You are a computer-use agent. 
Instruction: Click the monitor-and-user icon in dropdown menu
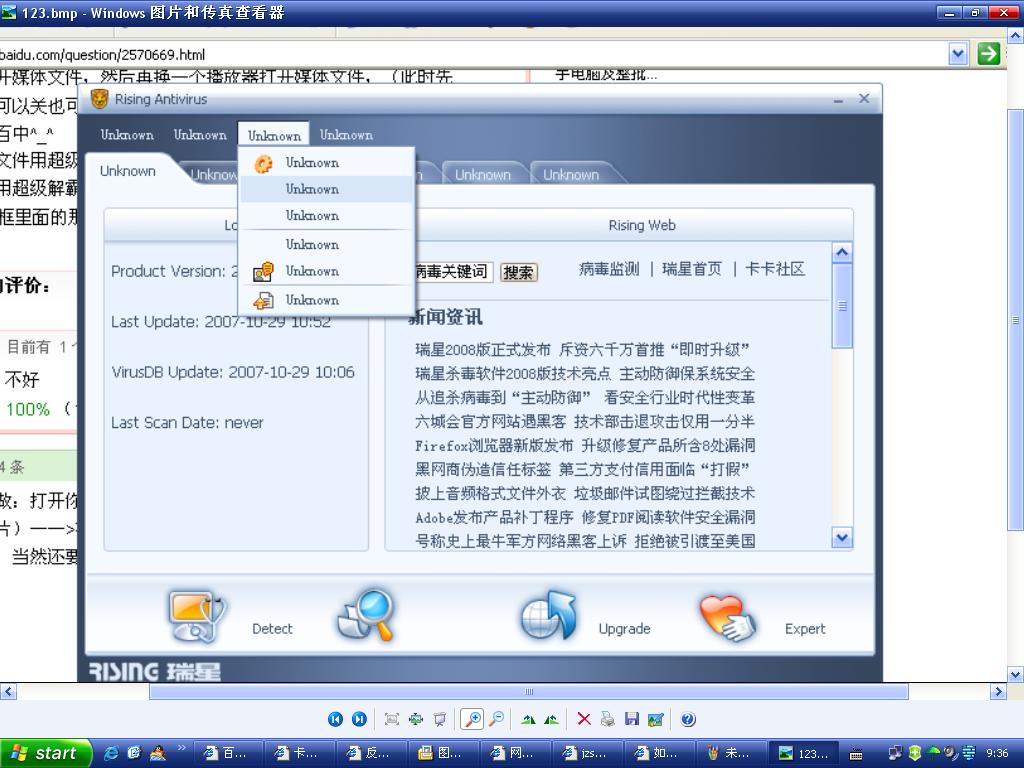tap(263, 271)
